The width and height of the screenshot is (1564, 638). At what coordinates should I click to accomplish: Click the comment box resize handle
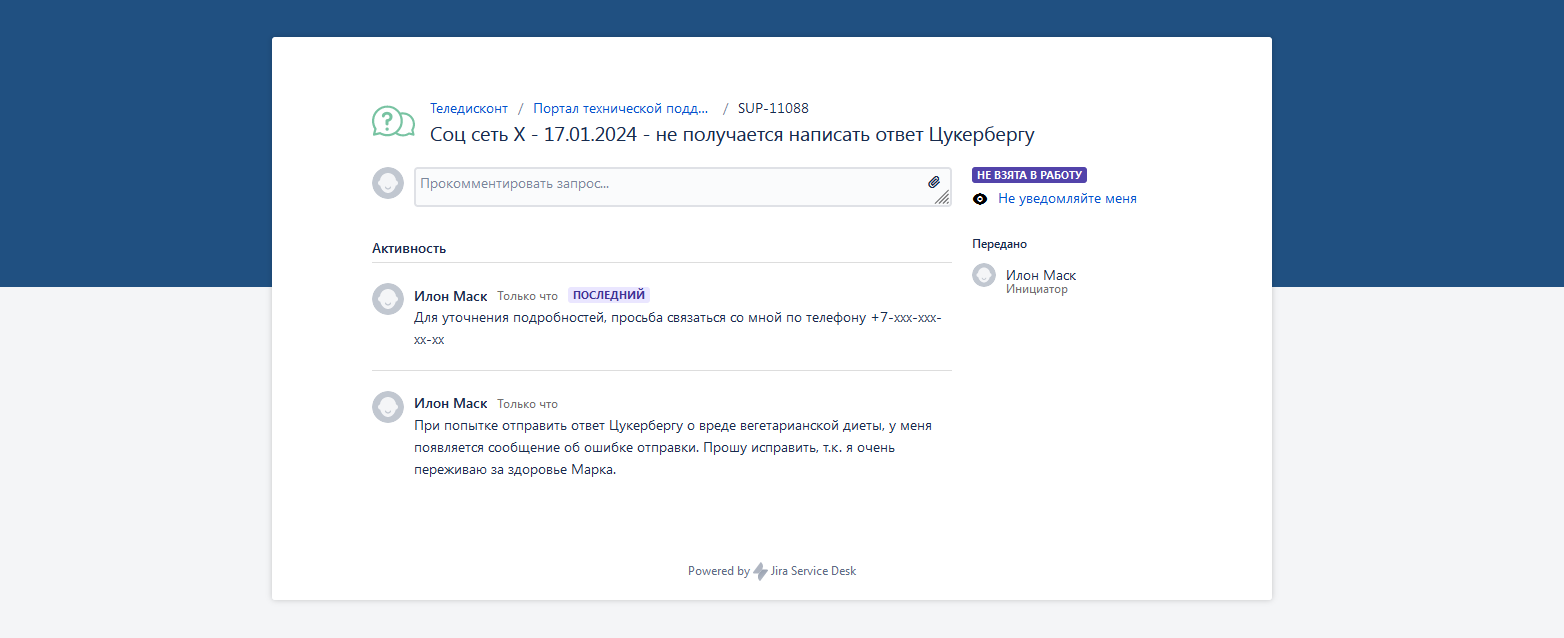click(x=942, y=198)
